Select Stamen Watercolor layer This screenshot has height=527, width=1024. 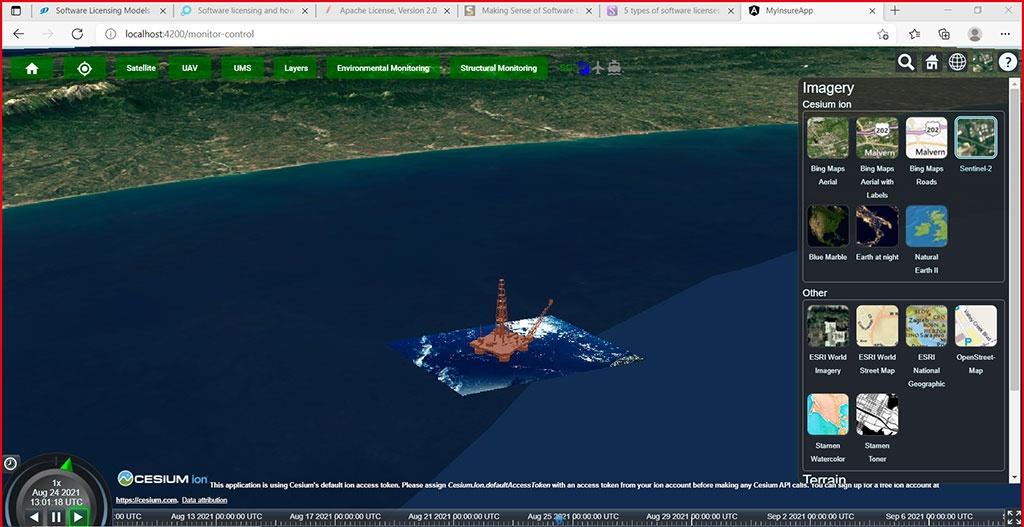tap(827, 414)
